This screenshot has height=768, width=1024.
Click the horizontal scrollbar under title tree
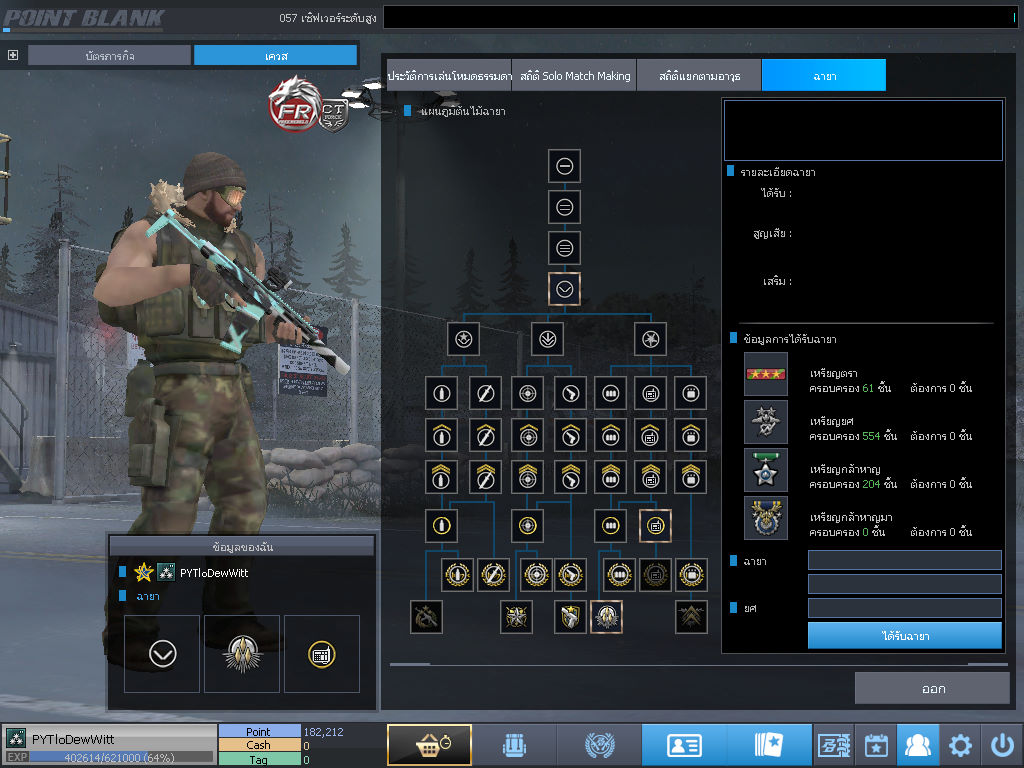(698, 664)
